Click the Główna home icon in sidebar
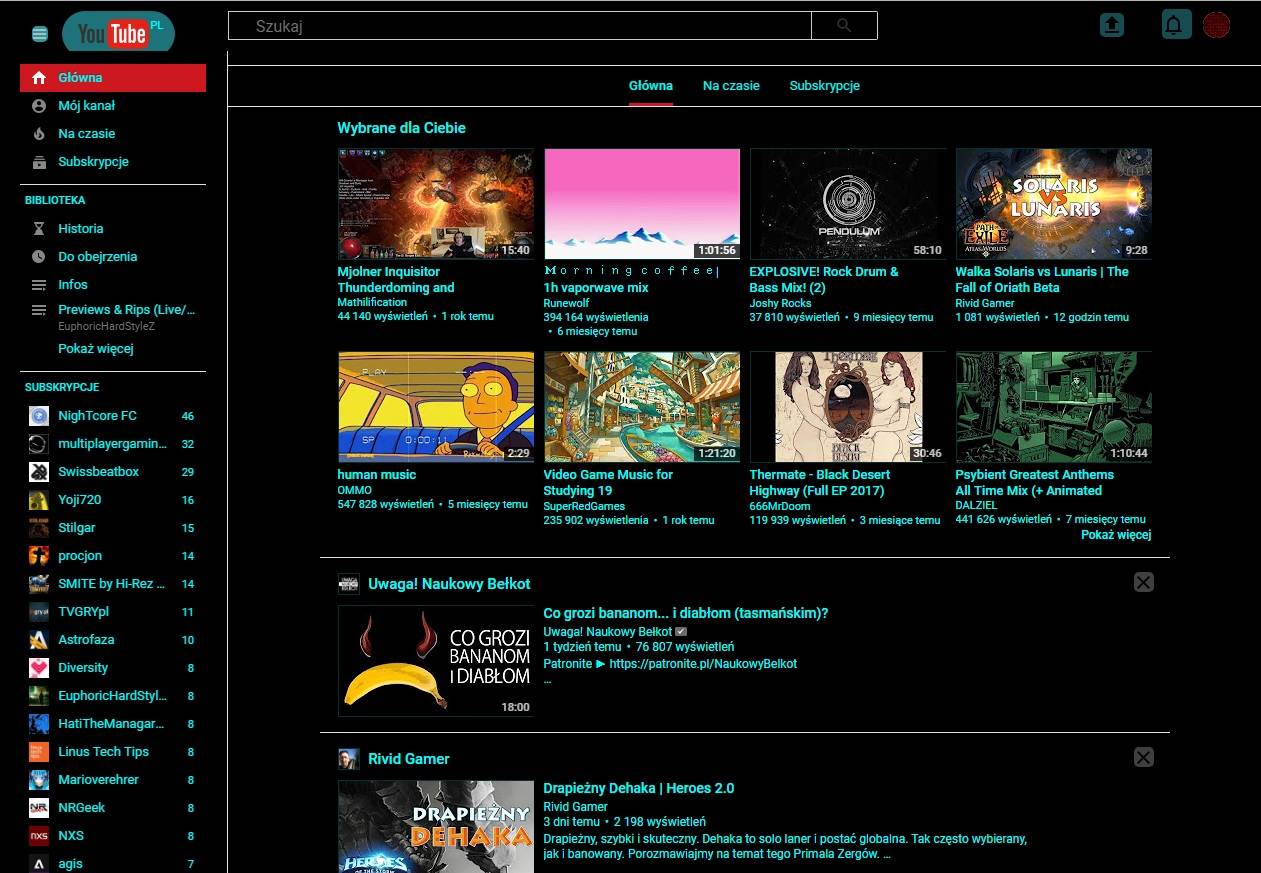This screenshot has width=1261, height=873. pyautogui.click(x=39, y=78)
